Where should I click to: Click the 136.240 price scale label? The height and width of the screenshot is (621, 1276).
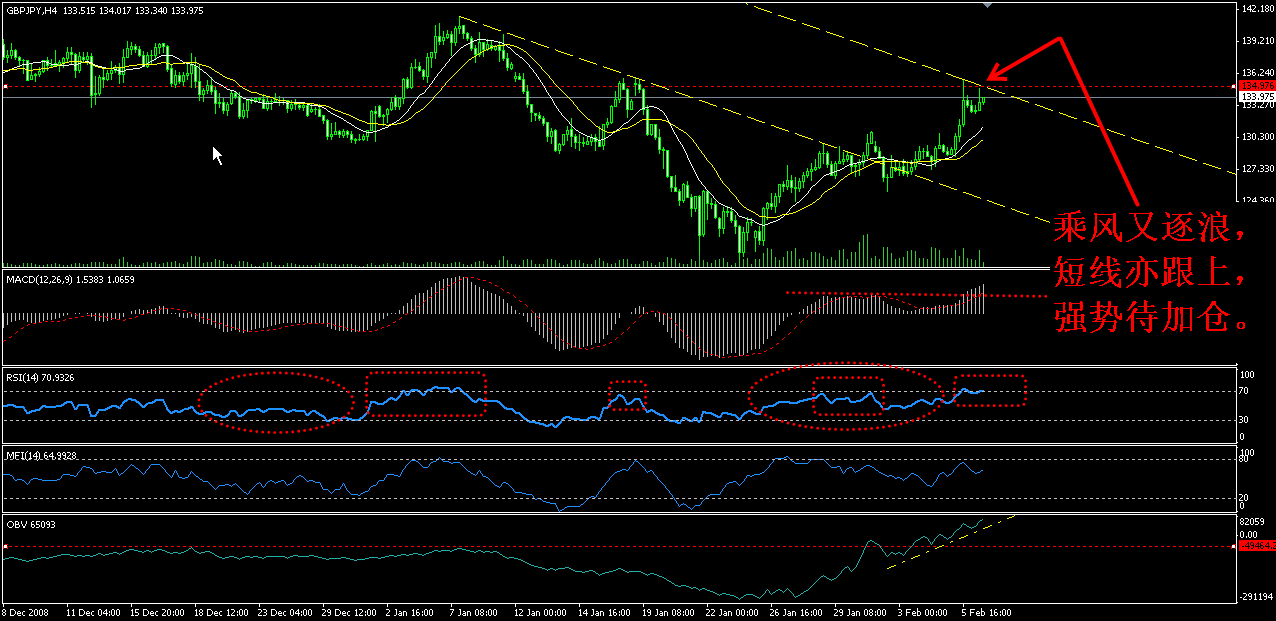(1255, 73)
